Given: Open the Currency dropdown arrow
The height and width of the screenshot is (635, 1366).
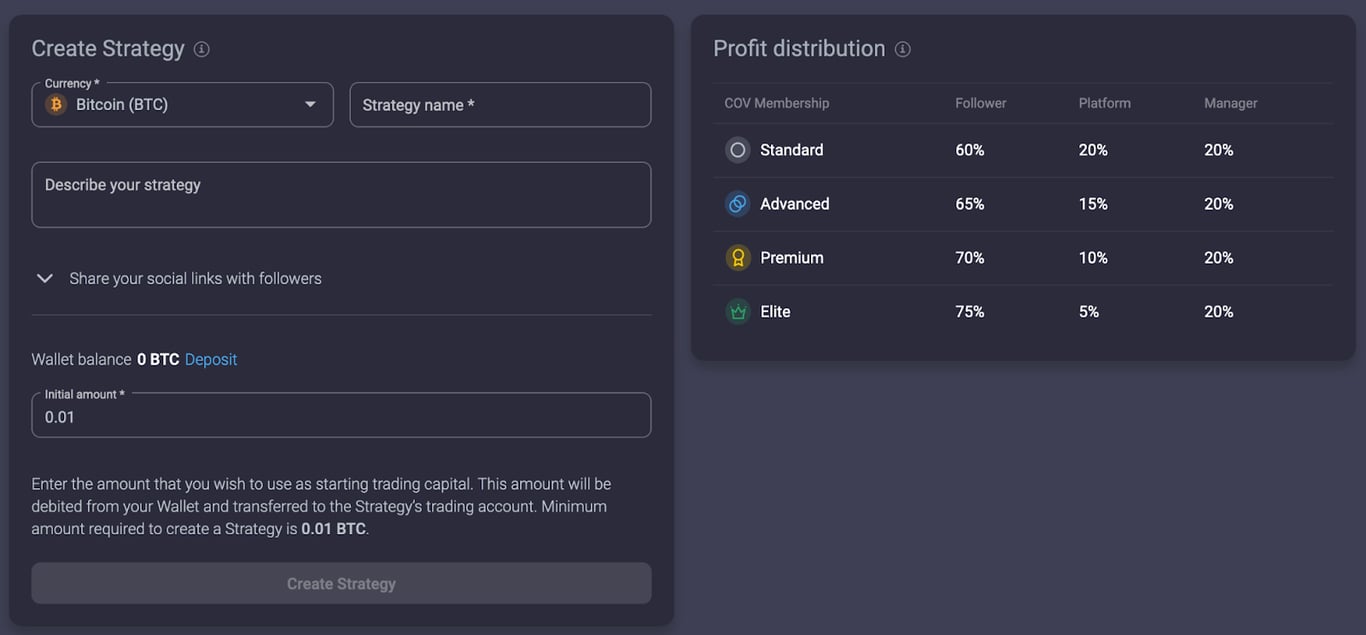Looking at the screenshot, I should [x=310, y=103].
